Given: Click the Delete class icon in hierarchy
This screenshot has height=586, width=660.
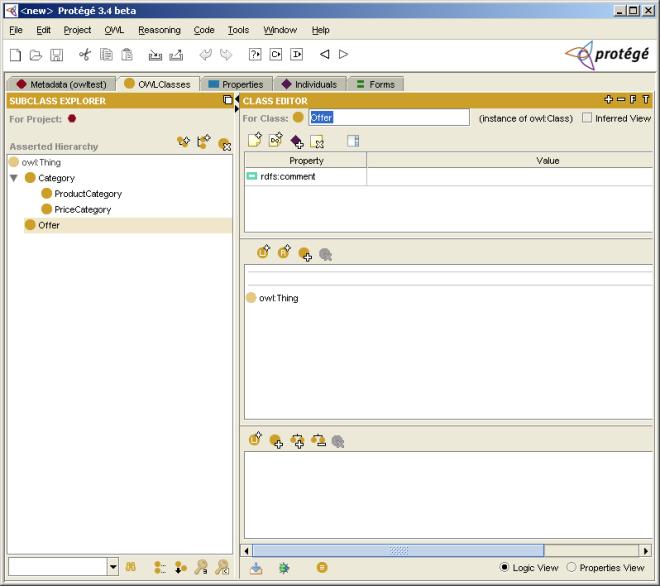Looking at the screenshot, I should [x=225, y=144].
